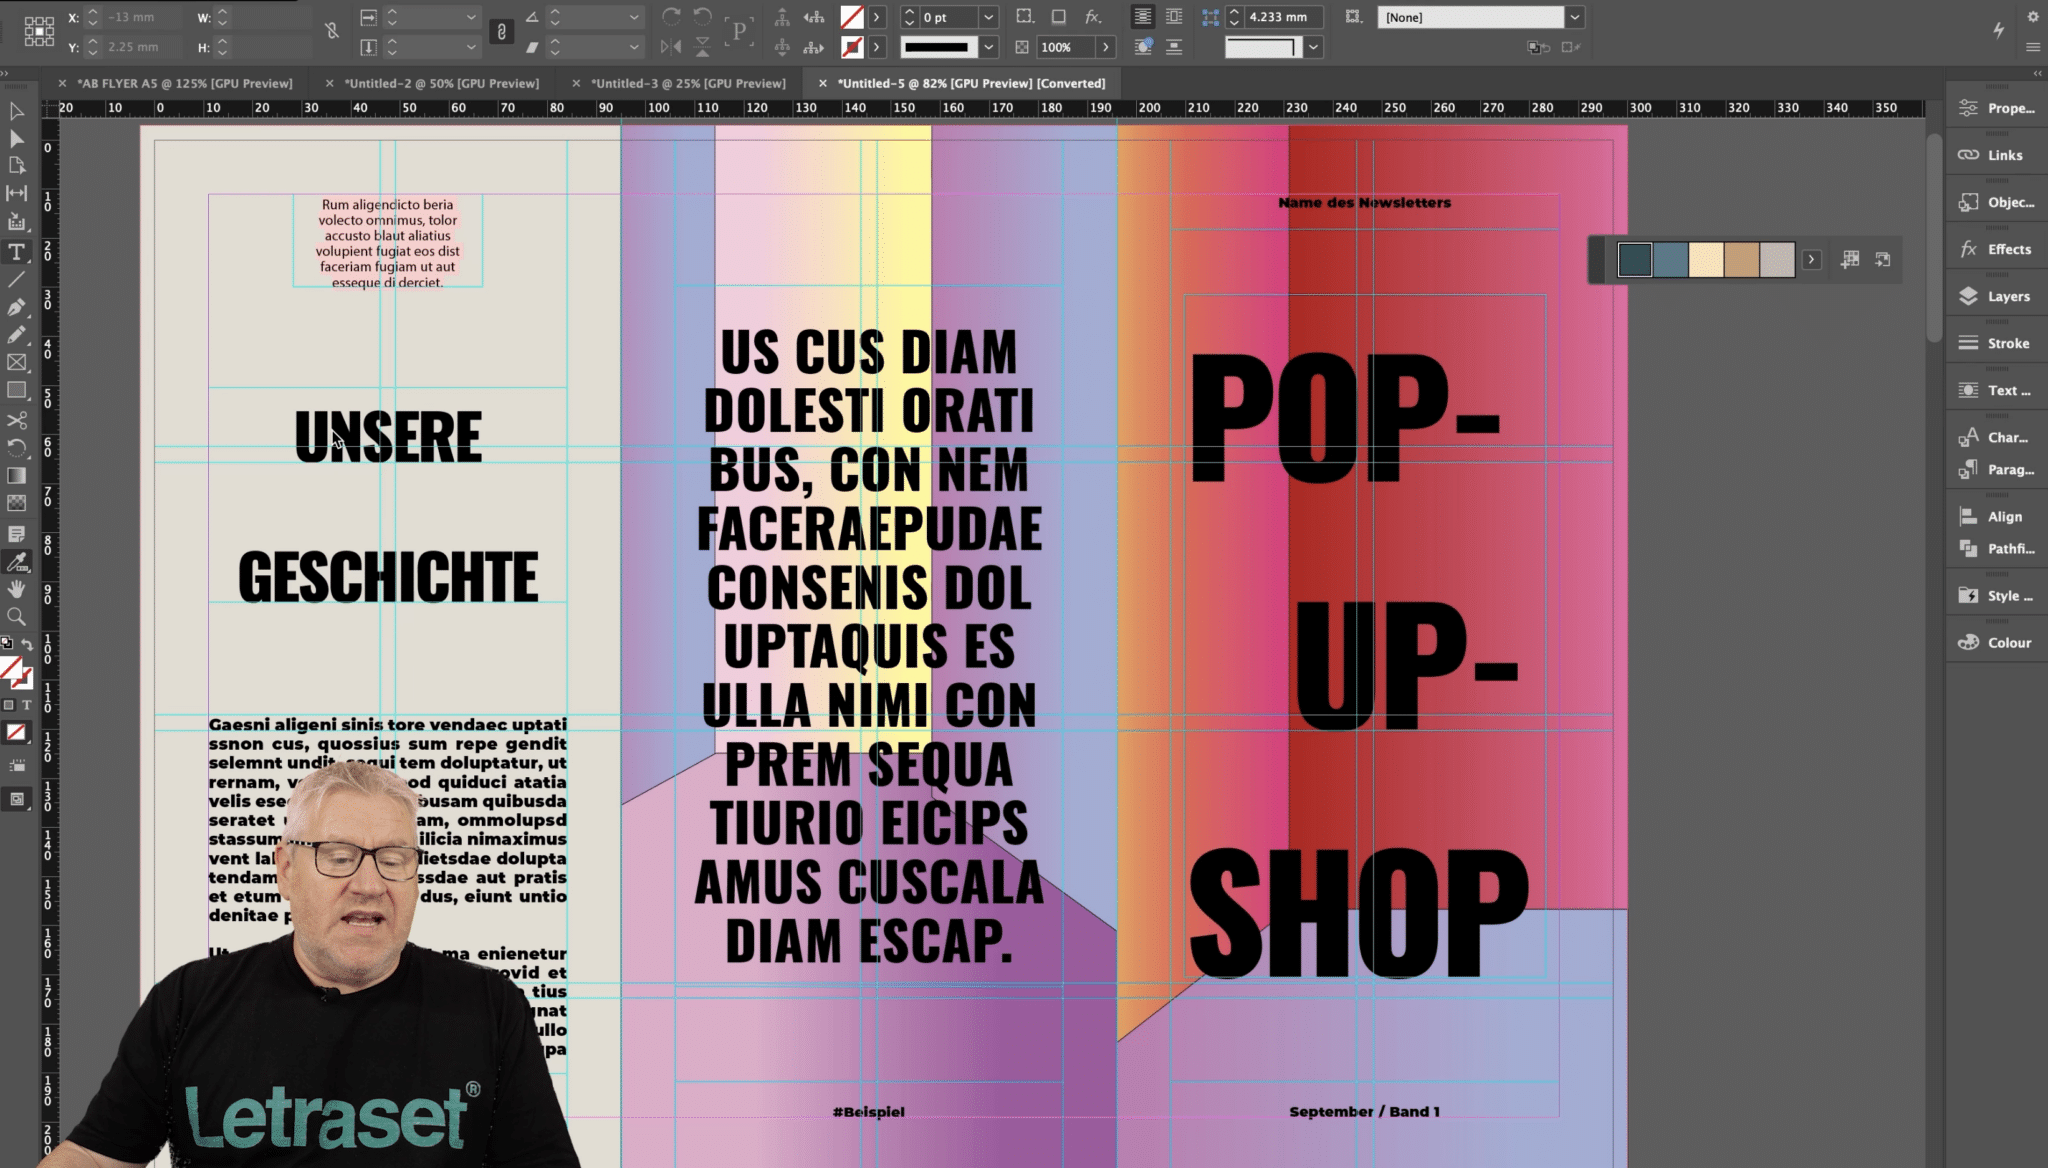Viewport: 2048px width, 1168px height.
Task: Open the [None] object style dropdown
Action: (1575, 17)
